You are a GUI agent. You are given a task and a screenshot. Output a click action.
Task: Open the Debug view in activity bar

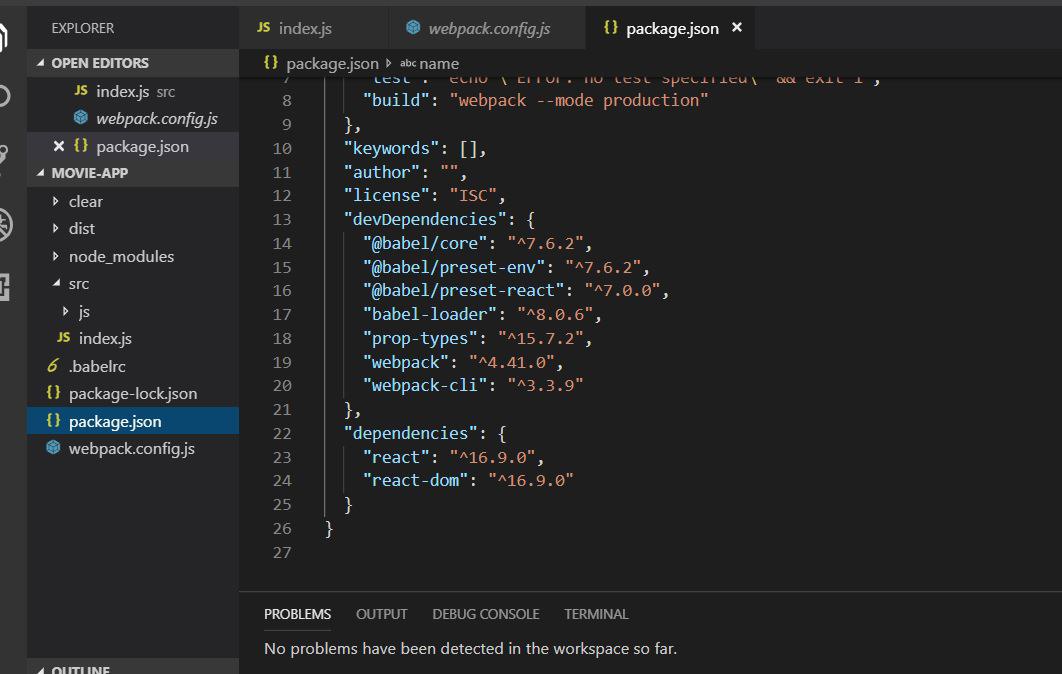[x=5, y=224]
